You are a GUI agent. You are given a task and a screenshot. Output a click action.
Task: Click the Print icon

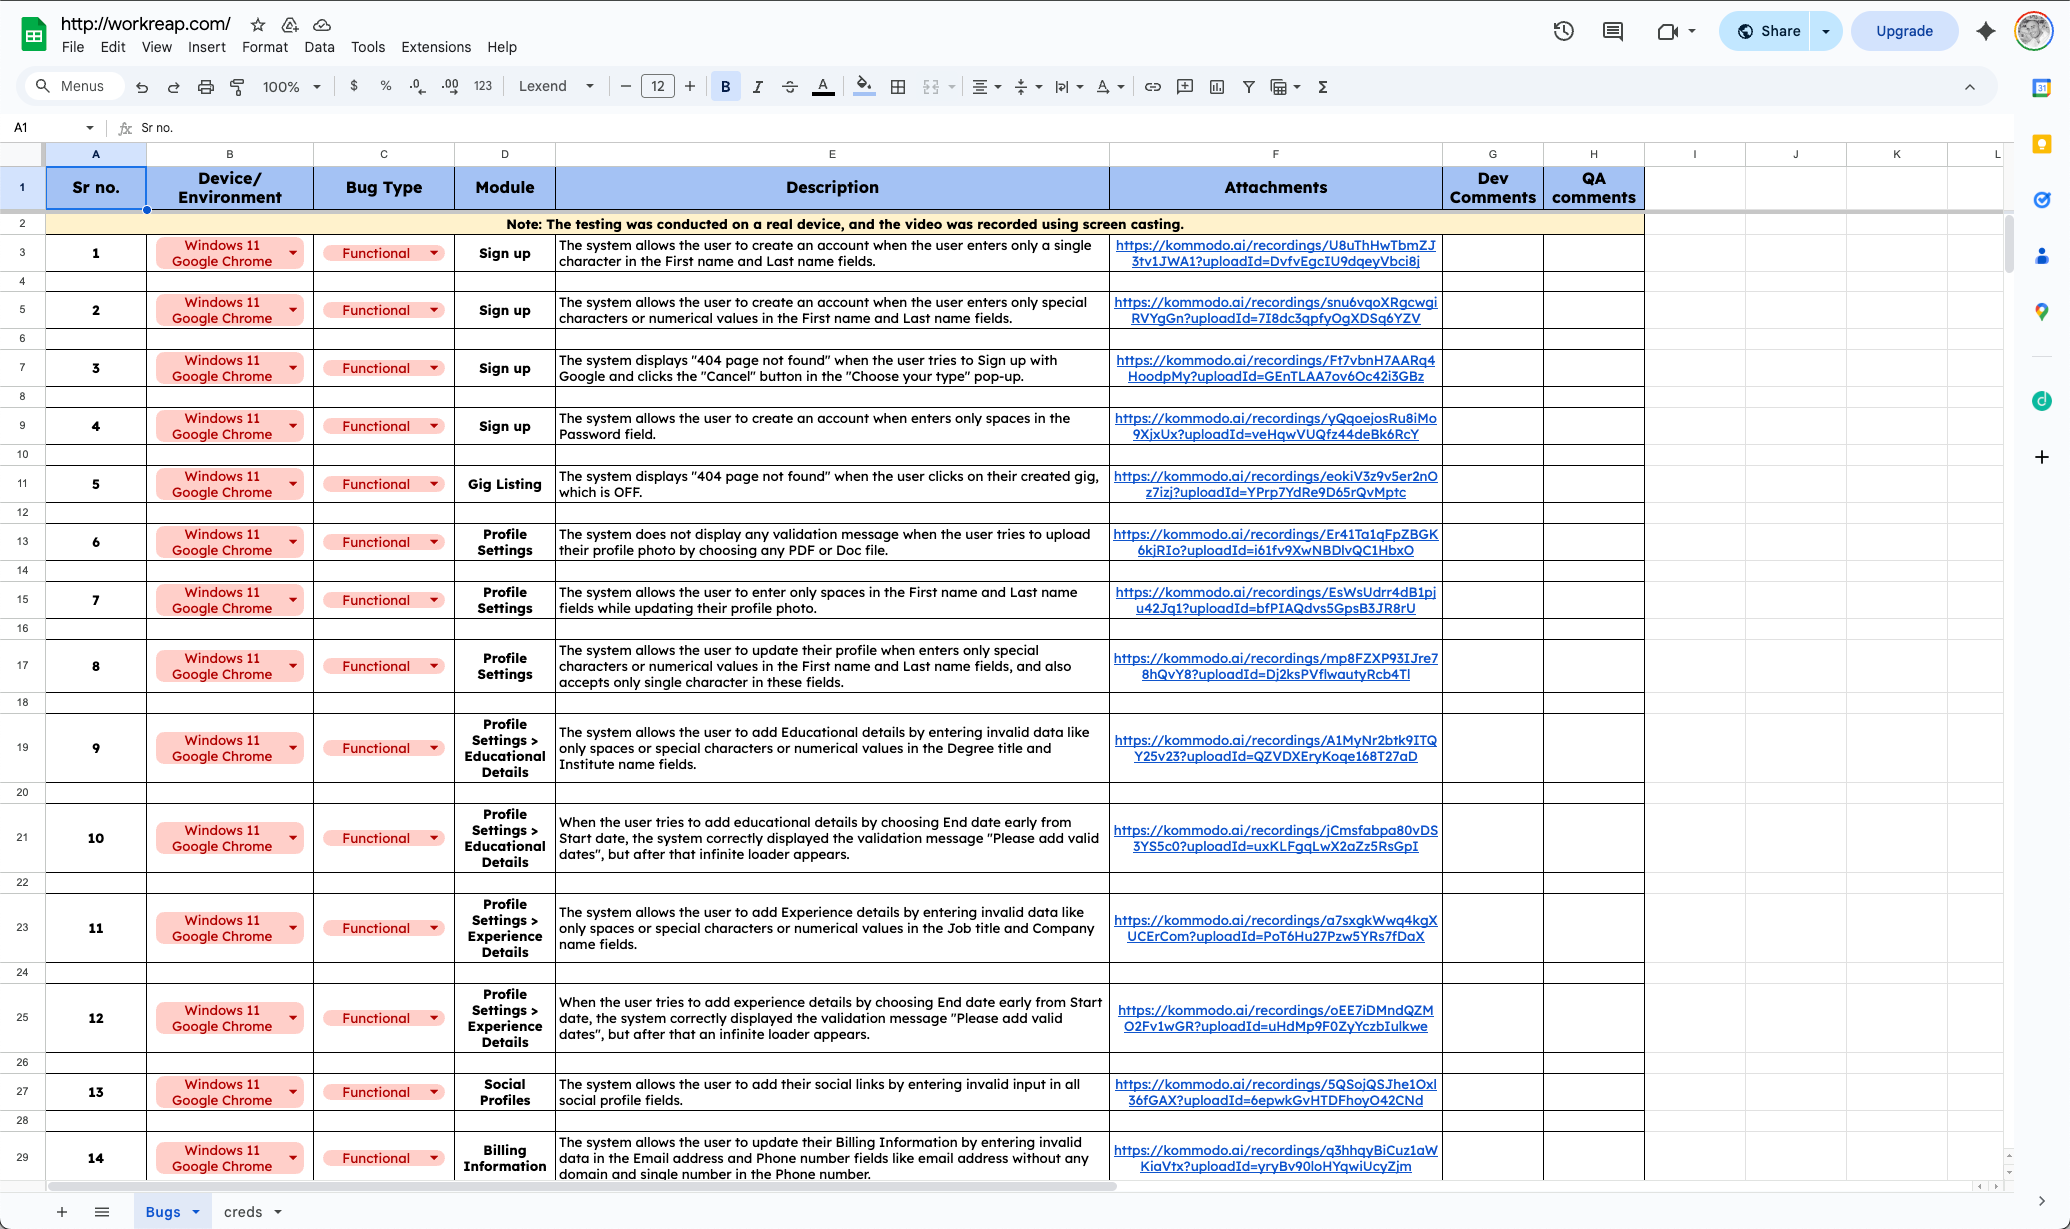205,87
